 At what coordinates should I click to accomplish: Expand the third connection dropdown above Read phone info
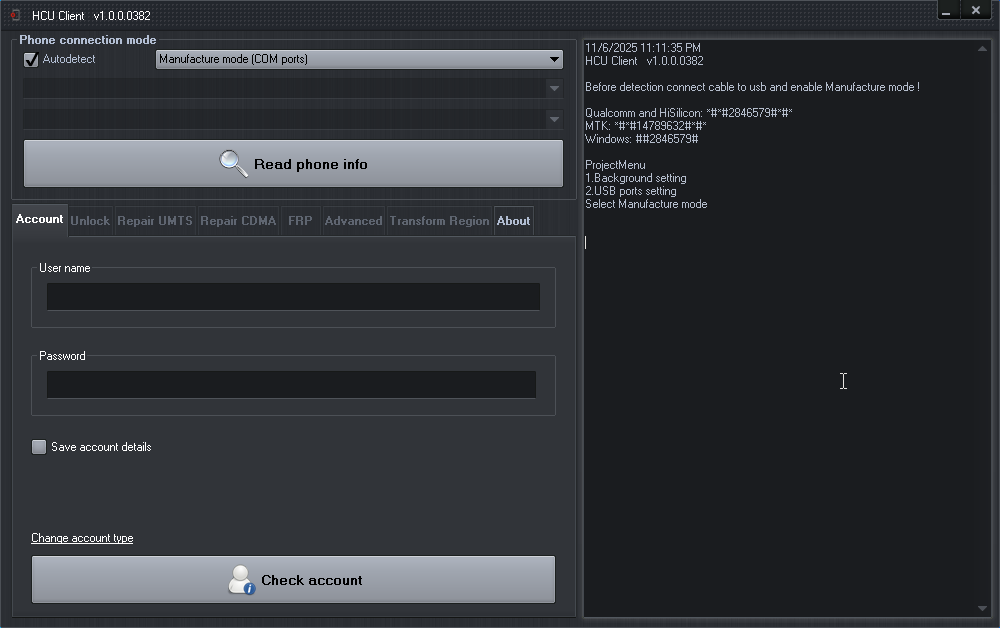tap(293, 119)
